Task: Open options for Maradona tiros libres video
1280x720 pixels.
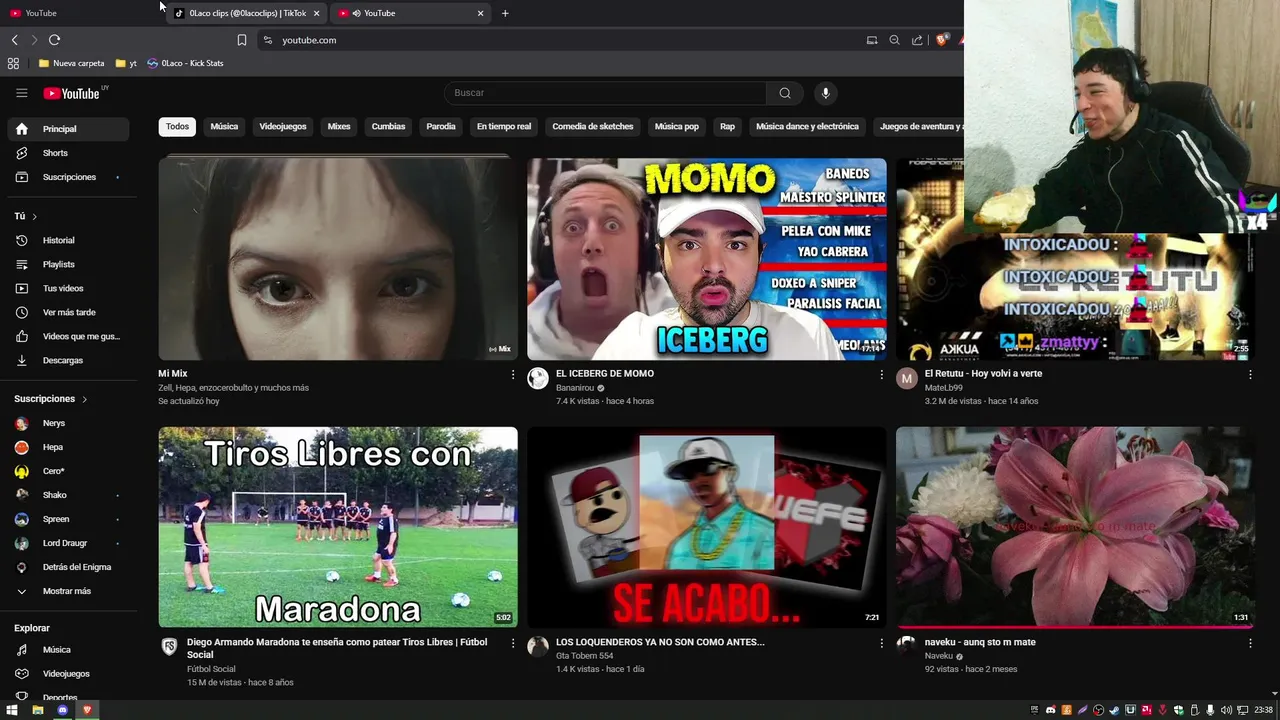Action: coord(513,643)
